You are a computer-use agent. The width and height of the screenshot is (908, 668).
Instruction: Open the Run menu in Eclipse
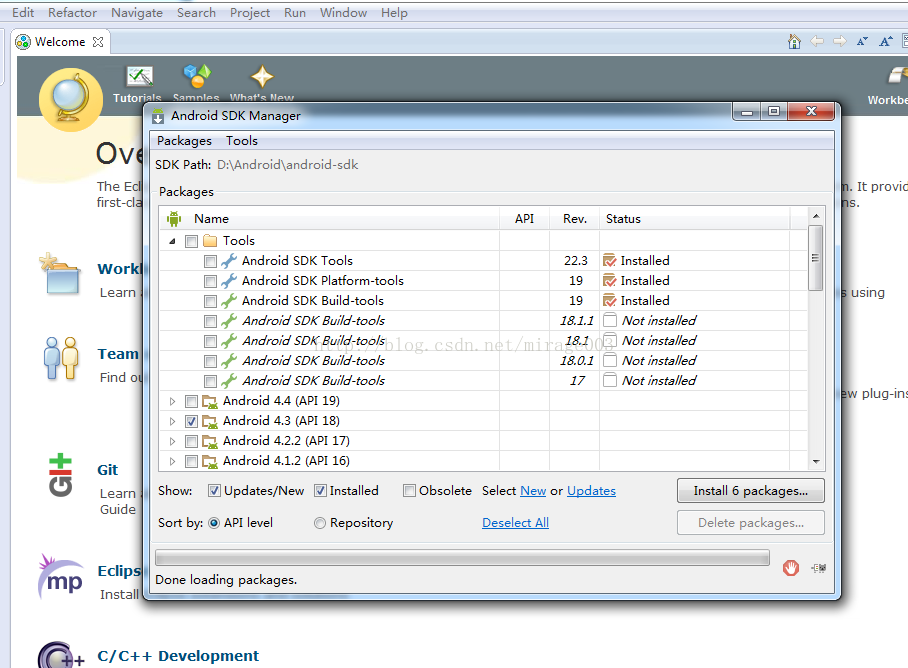coord(295,13)
